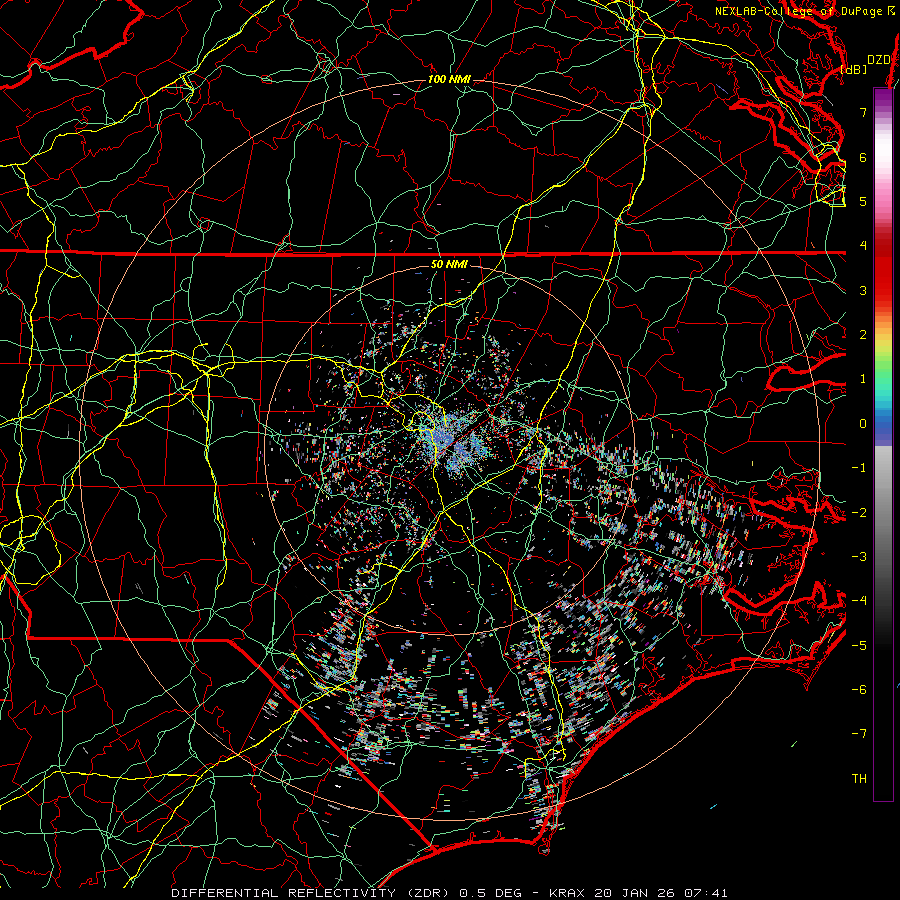Click "(ZDR)" in the bottom caption

click(x=428, y=893)
